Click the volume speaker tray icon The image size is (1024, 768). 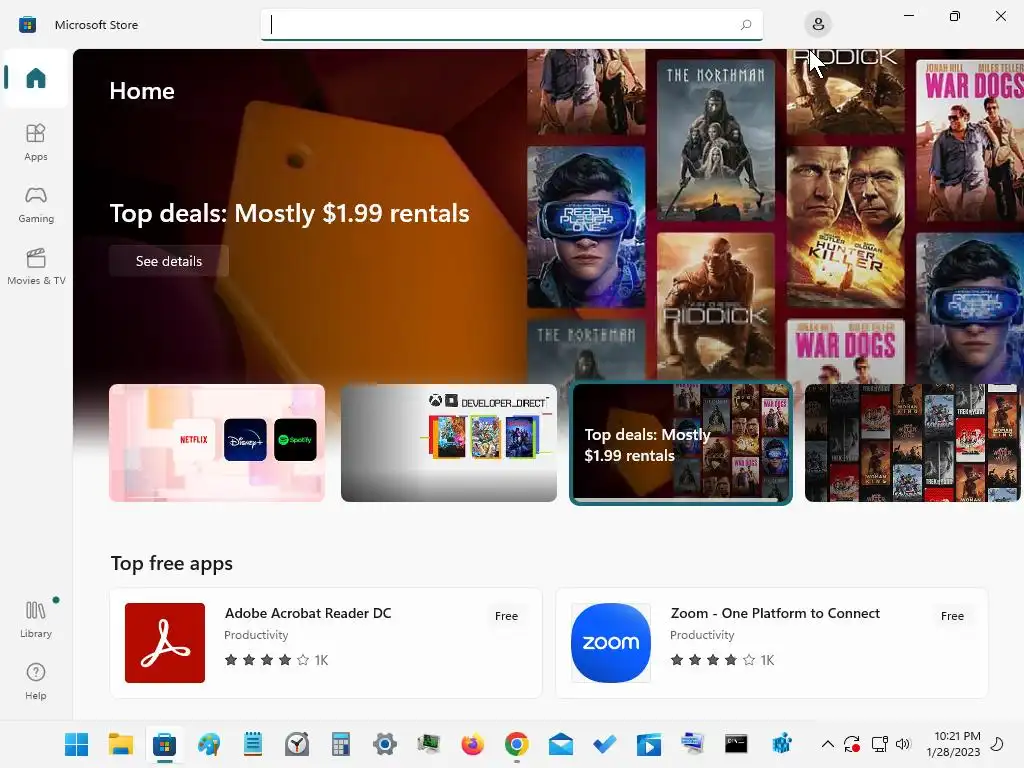tap(903, 744)
